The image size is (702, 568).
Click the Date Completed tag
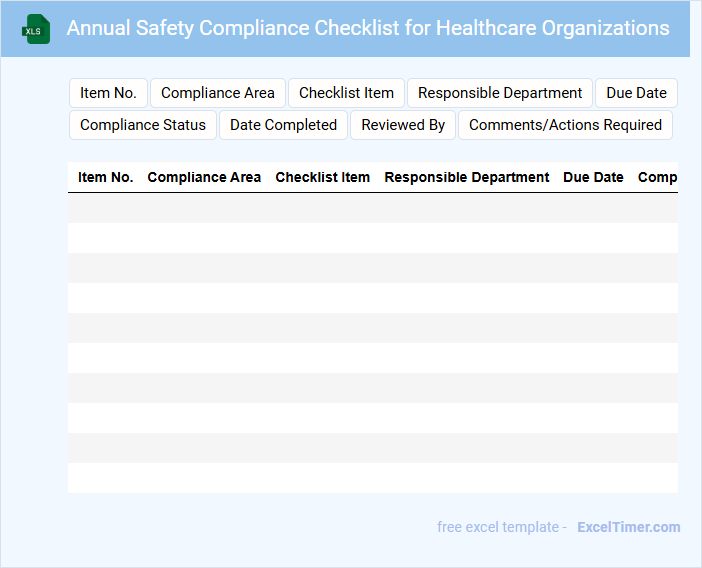click(283, 125)
